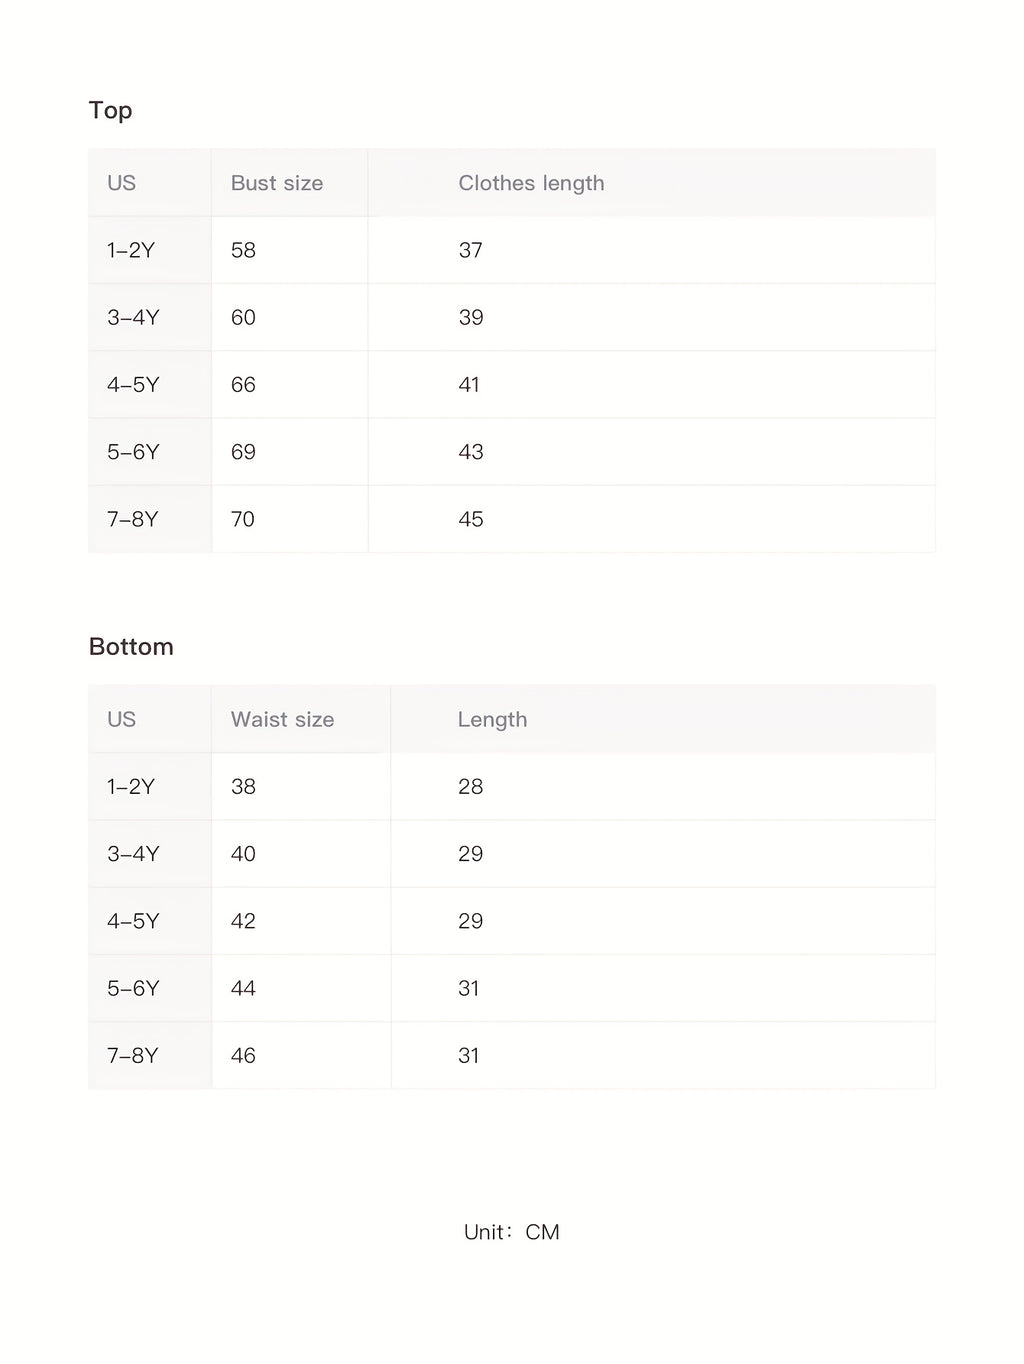Click the Top section heading

point(110,110)
